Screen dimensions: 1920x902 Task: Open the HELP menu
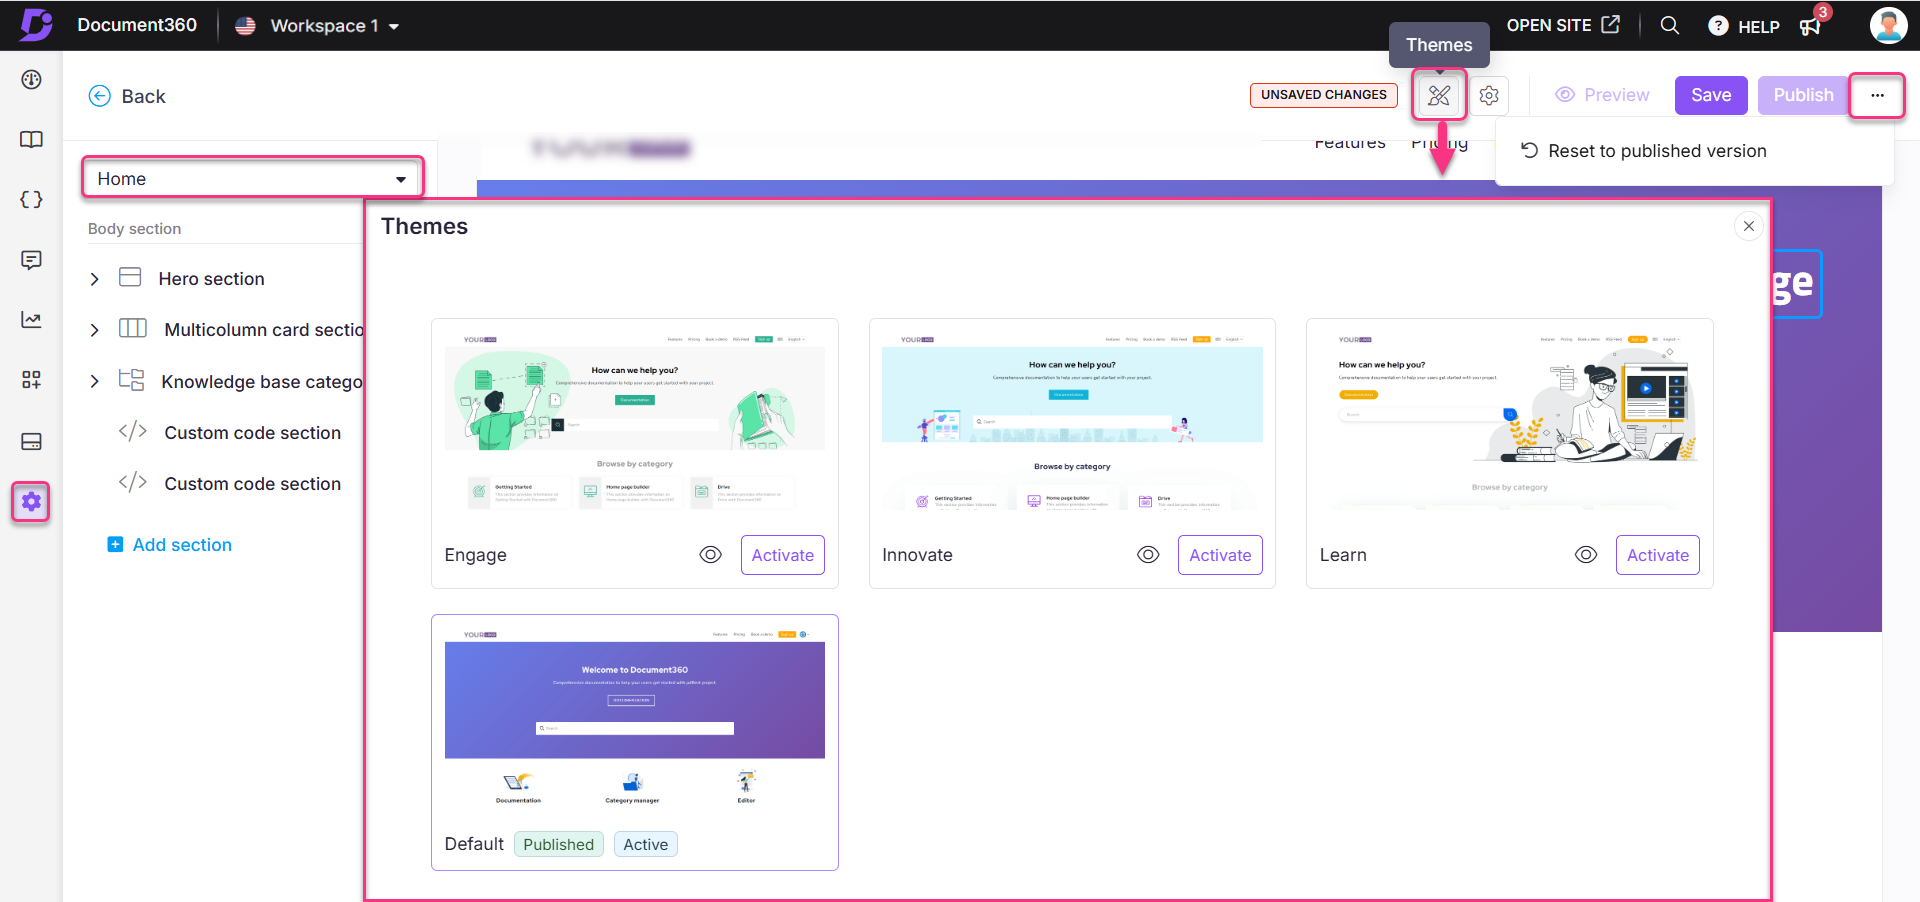point(1744,27)
